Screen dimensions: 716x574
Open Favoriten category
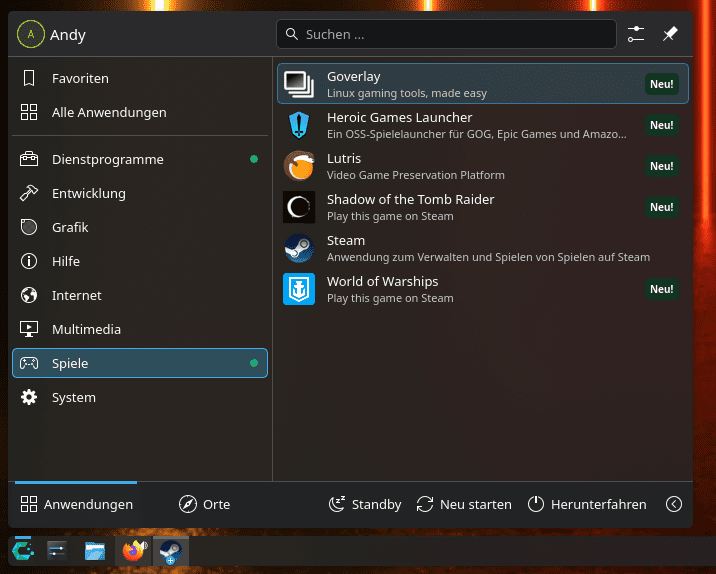(140, 79)
